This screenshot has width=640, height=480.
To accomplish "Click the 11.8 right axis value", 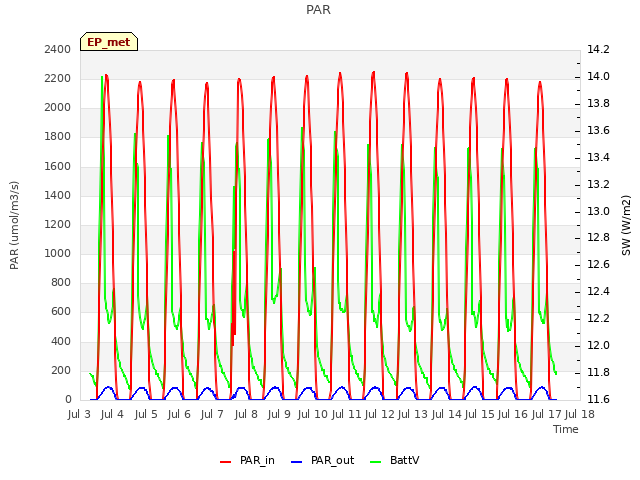I will [x=598, y=372].
